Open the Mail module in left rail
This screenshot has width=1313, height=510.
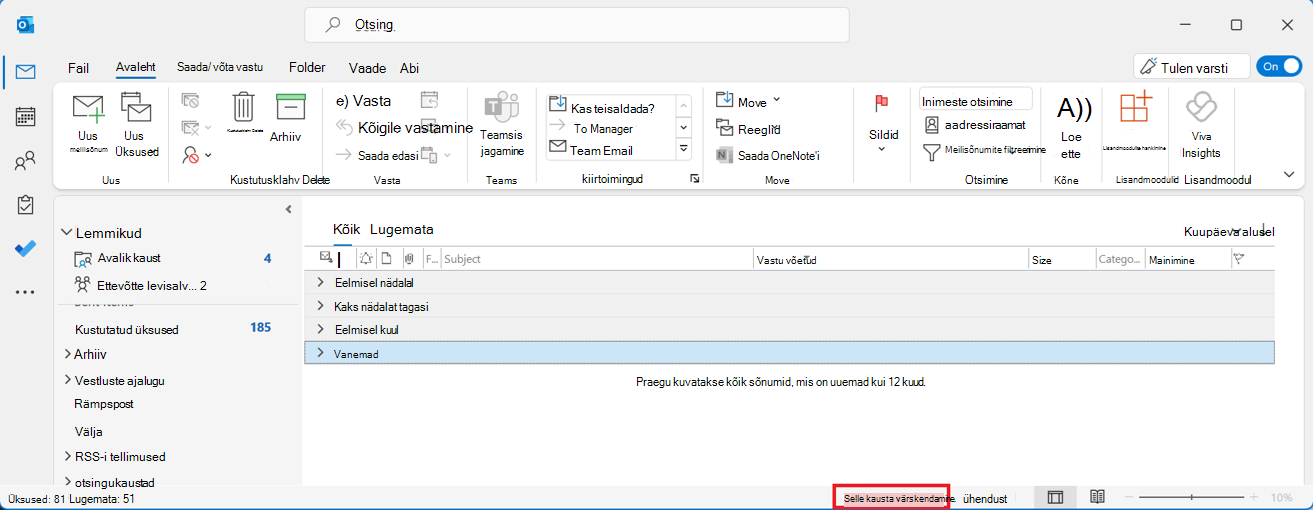click(26, 72)
